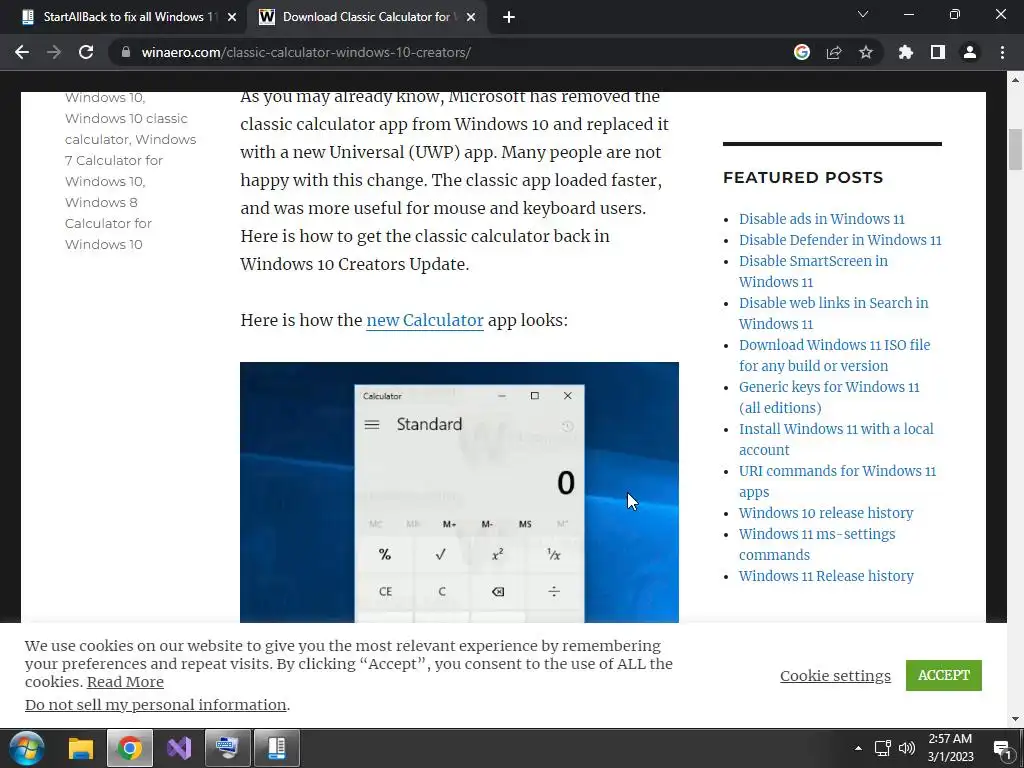The width and height of the screenshot is (1024, 768).
Task: Close the Download Classic Calculator tab
Action: [471, 17]
